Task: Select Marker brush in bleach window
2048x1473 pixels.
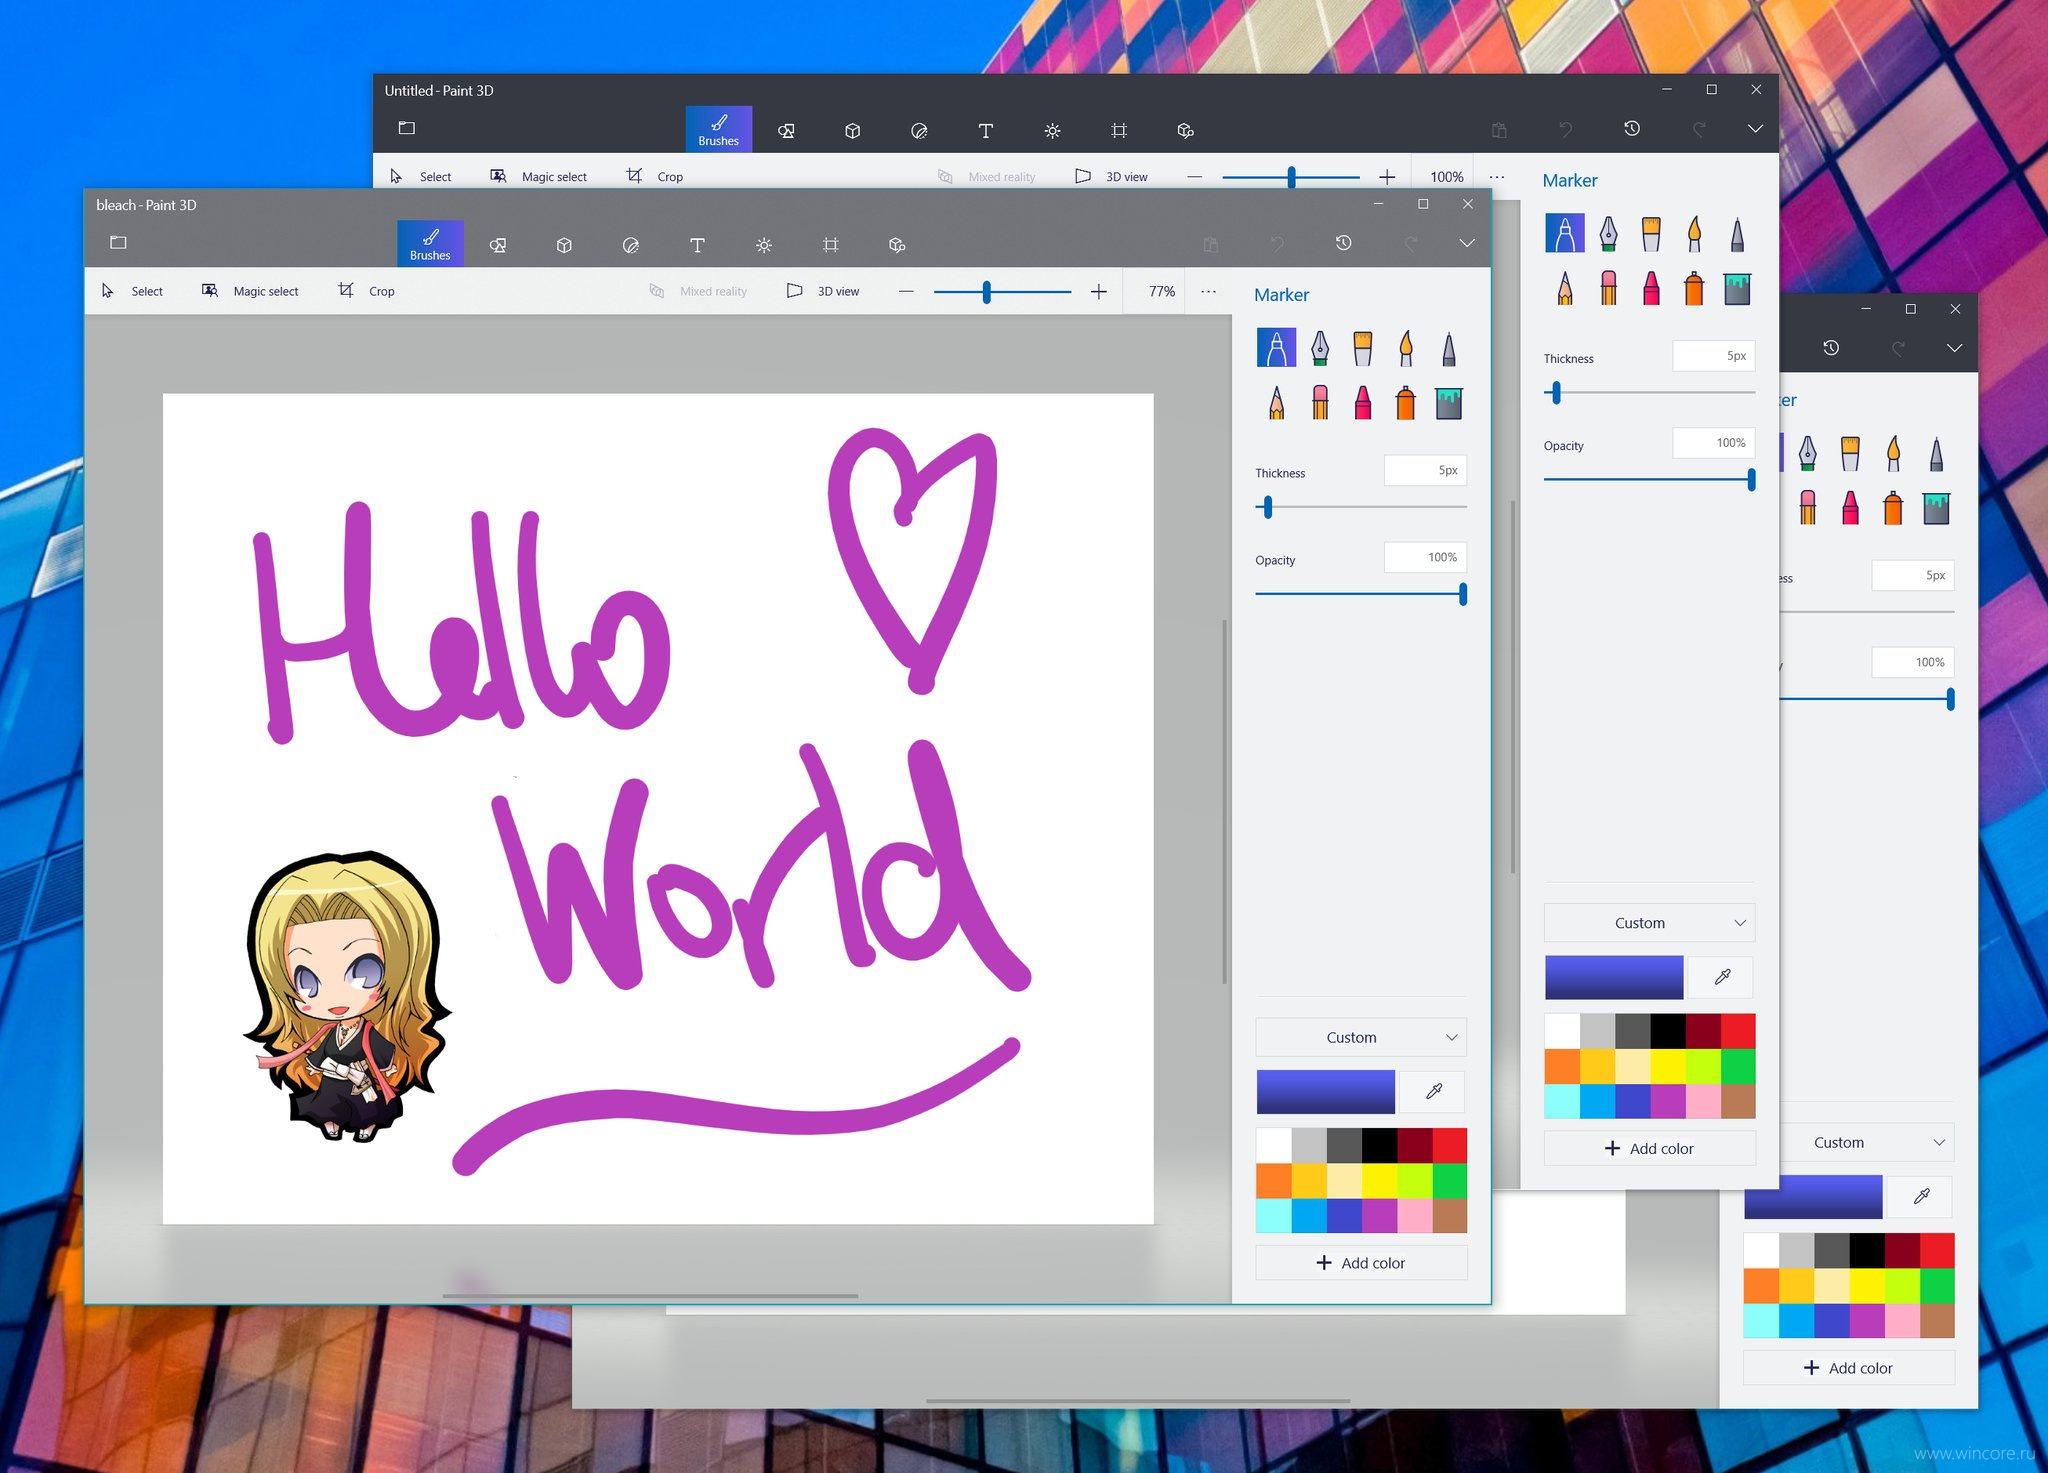Action: [x=1276, y=348]
